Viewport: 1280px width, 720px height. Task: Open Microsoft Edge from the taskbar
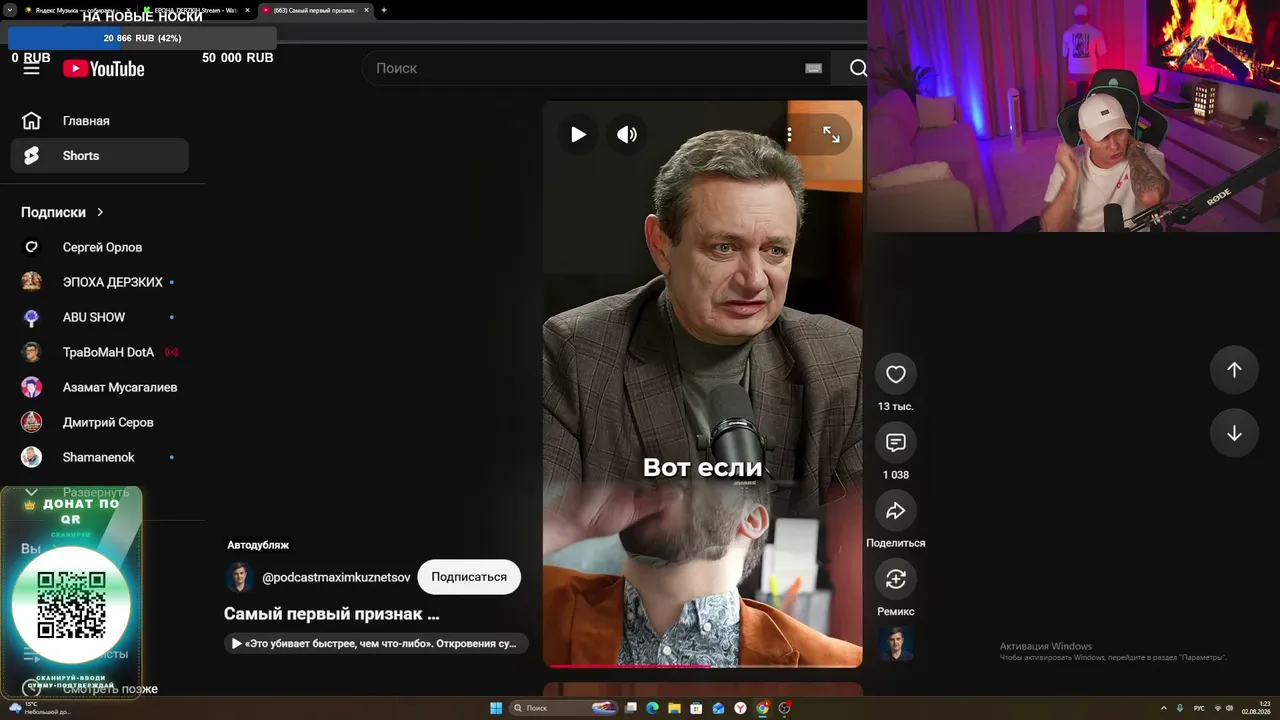tap(653, 708)
